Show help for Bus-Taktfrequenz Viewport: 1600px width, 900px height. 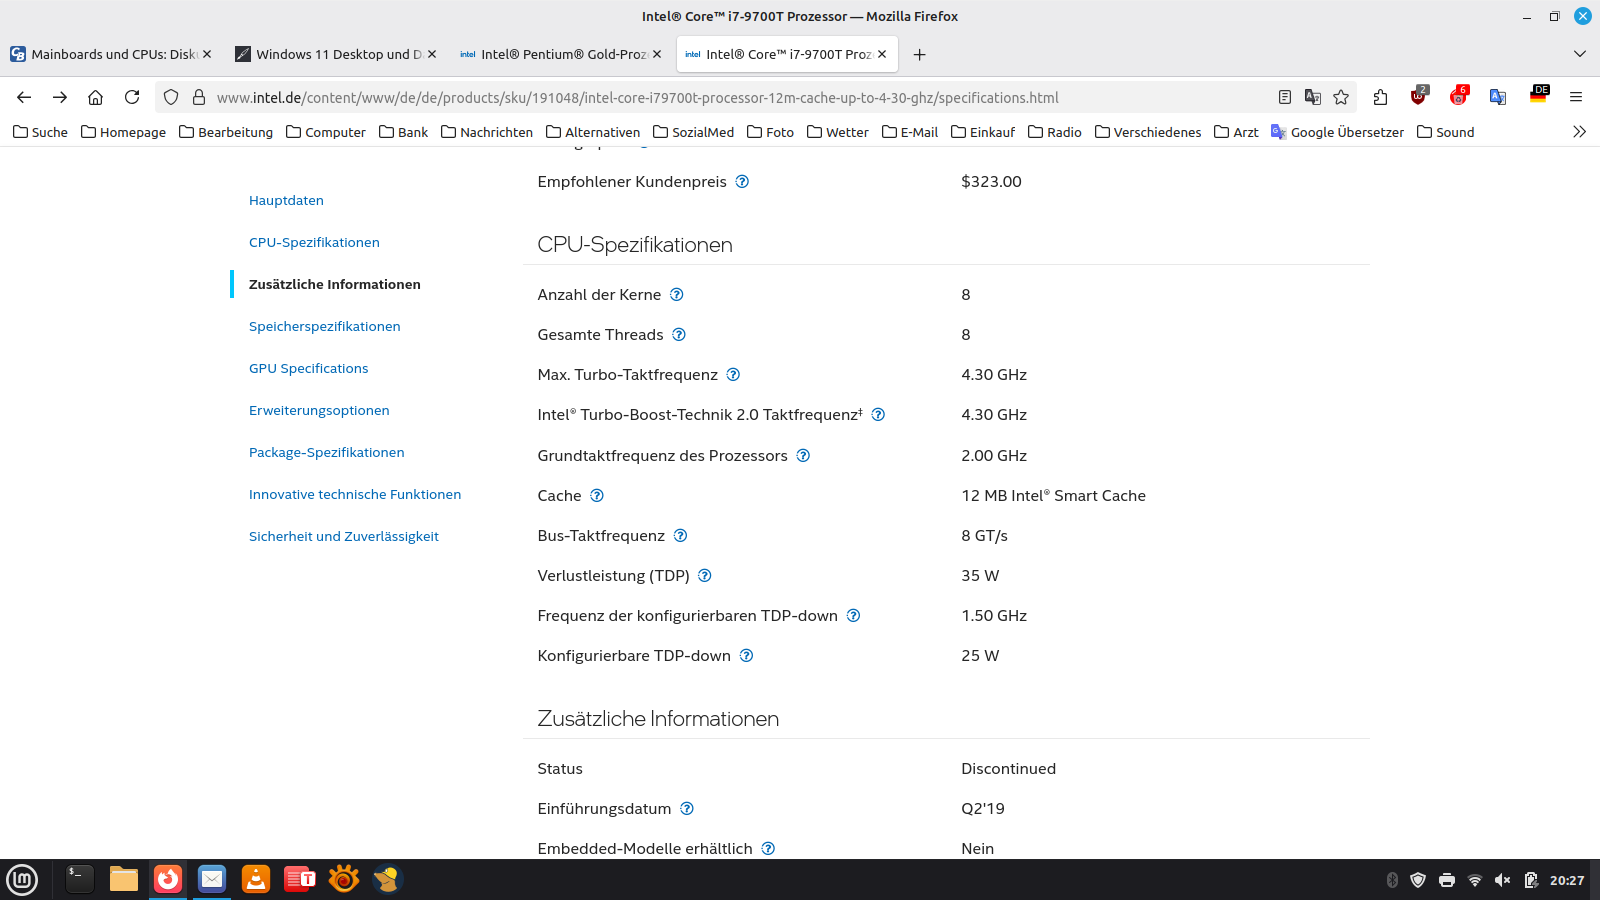pos(681,535)
